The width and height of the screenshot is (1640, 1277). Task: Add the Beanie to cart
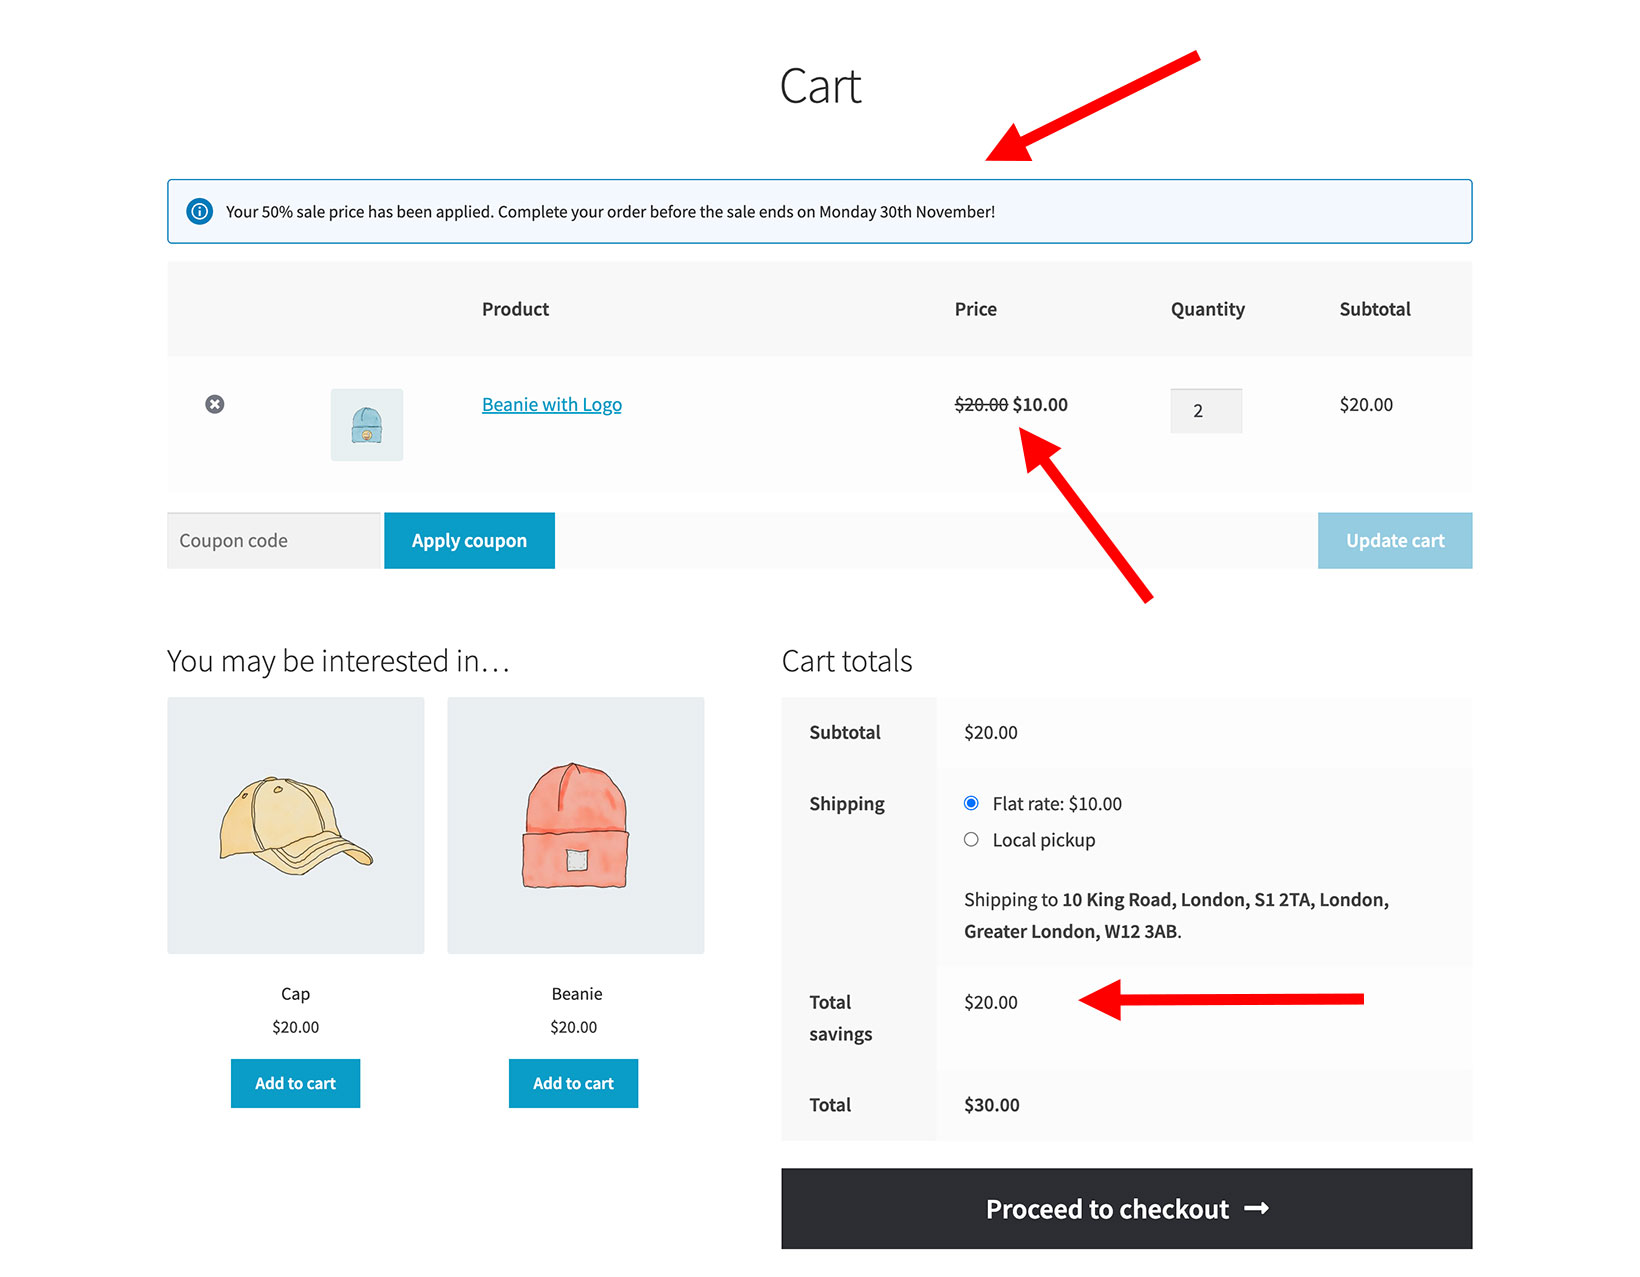coord(573,1083)
